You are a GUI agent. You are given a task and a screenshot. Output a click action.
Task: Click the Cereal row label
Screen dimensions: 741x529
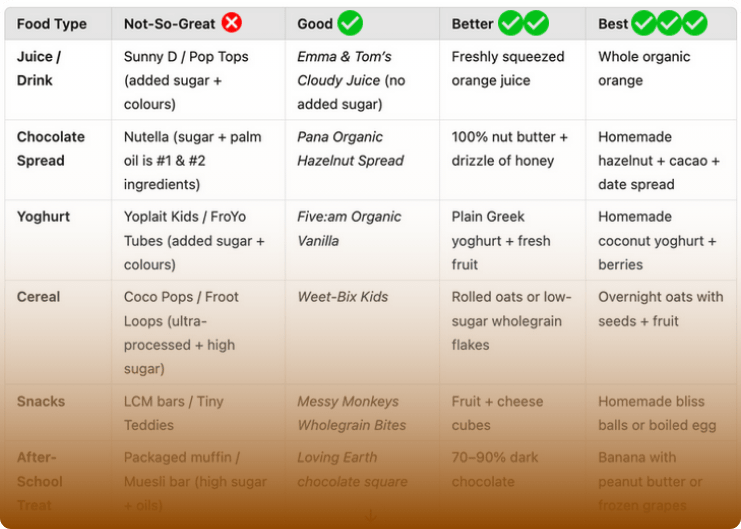pos(39,297)
